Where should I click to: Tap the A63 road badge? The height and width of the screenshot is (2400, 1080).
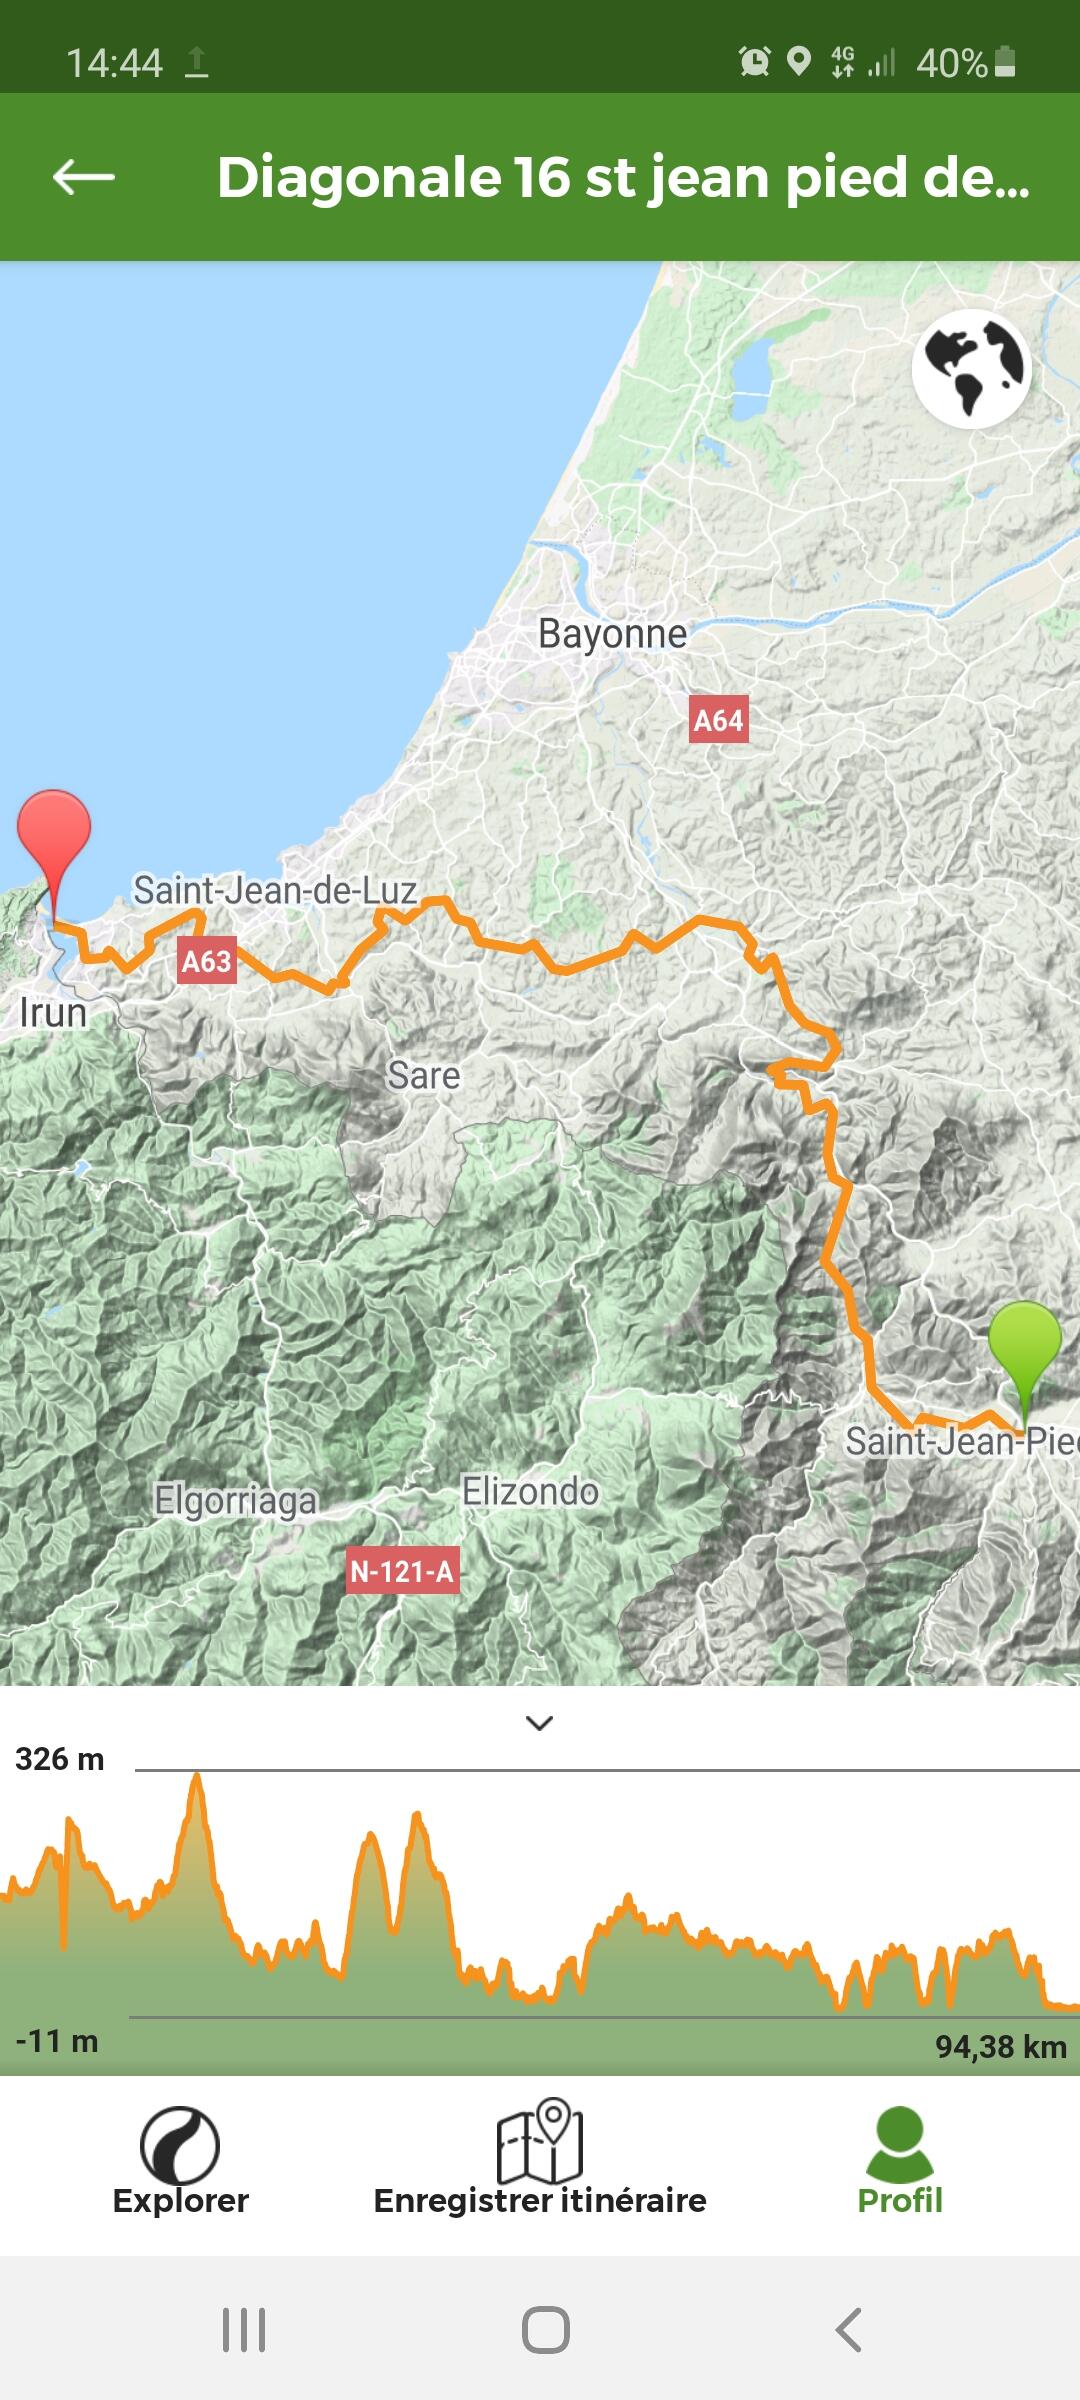(x=206, y=961)
